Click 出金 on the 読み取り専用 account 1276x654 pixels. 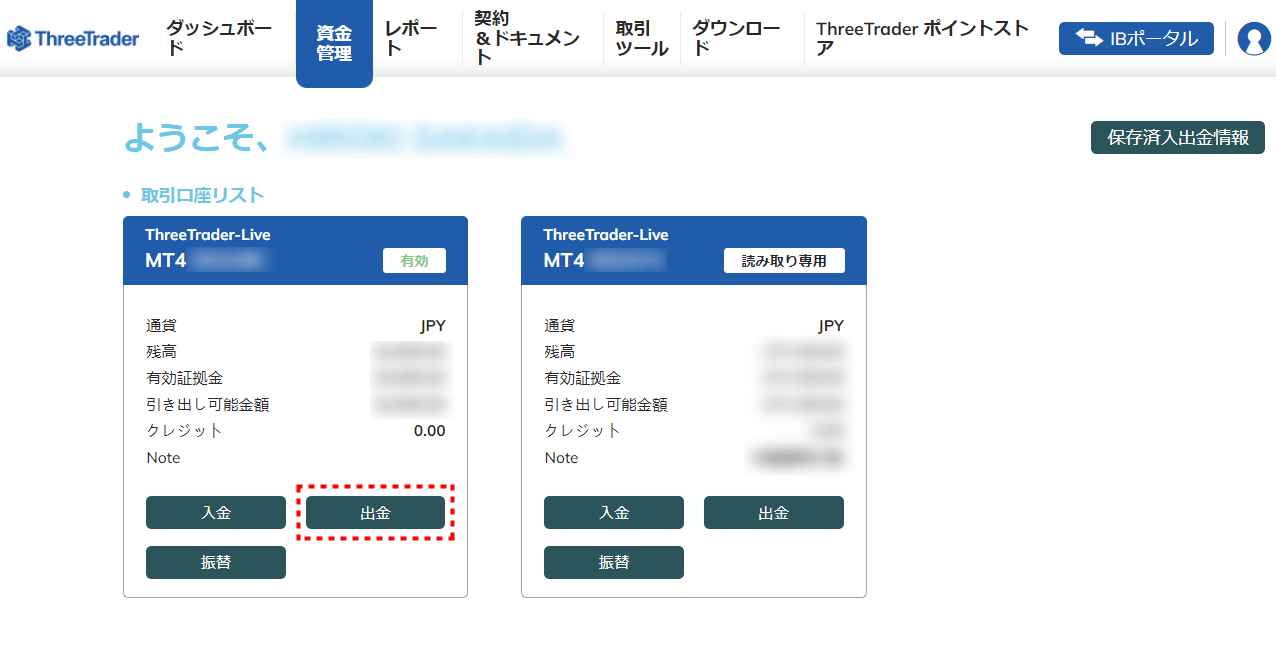(x=774, y=512)
